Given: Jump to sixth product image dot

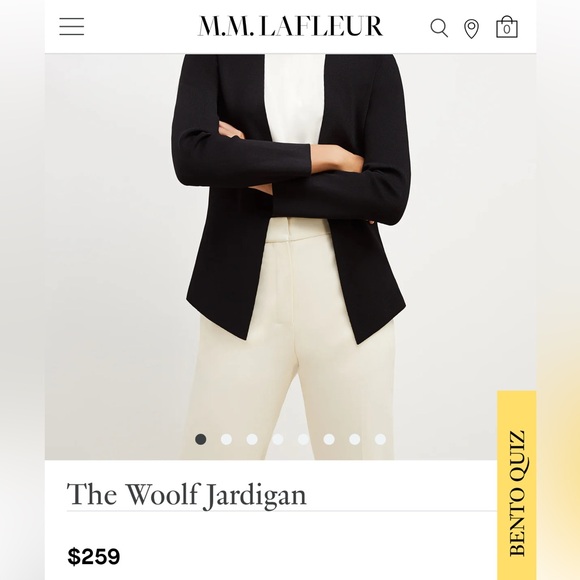Looking at the screenshot, I should click(329, 439).
